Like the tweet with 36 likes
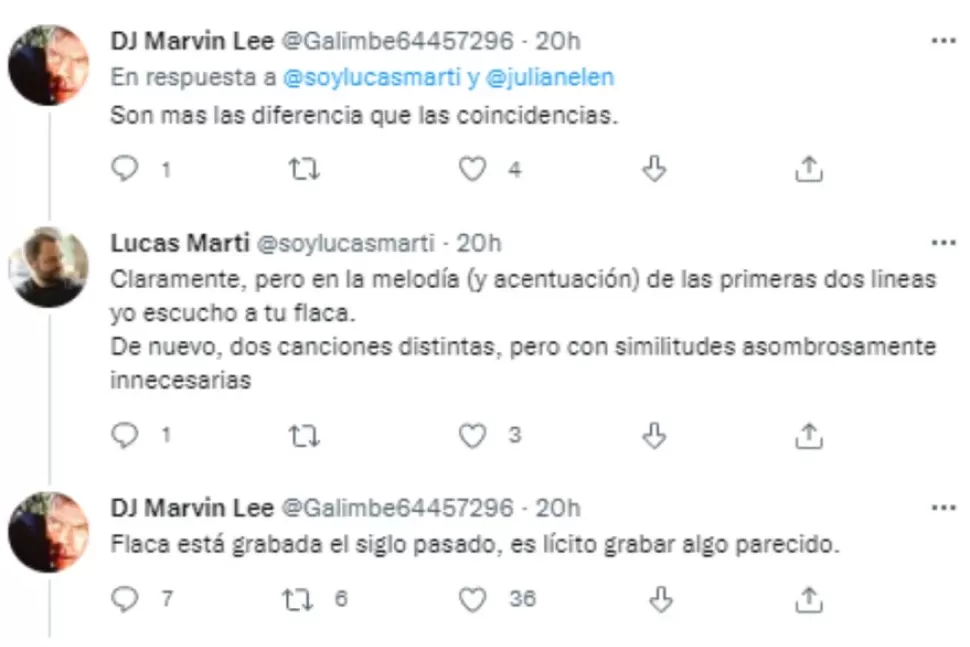Screen dimensions: 970x647 coord(473,600)
